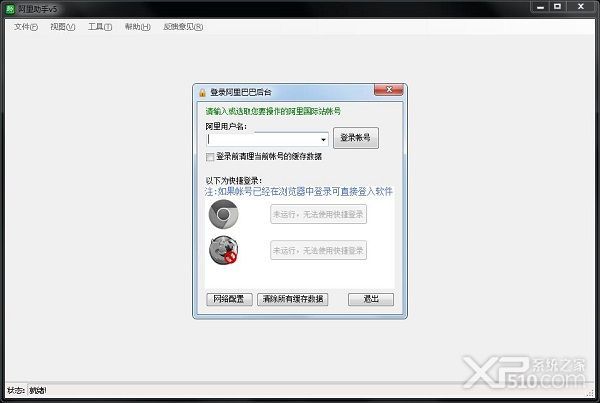
Task: Click the 退出 button
Action: [371, 299]
